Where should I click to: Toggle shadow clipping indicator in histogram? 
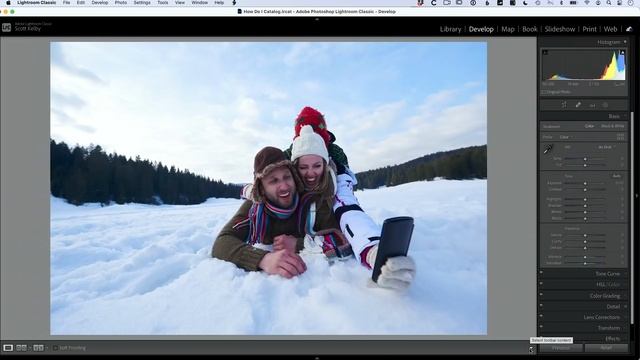click(545, 52)
